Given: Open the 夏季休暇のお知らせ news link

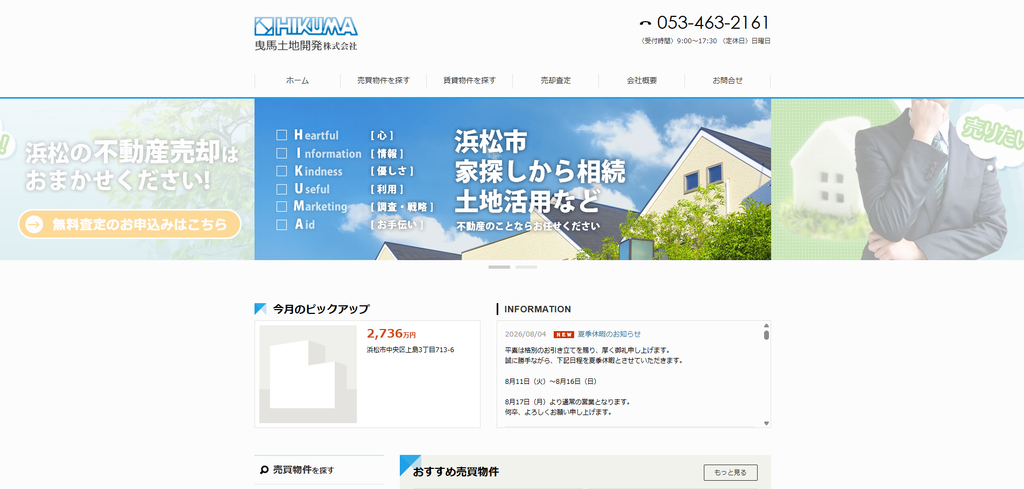Looking at the screenshot, I should [x=609, y=334].
